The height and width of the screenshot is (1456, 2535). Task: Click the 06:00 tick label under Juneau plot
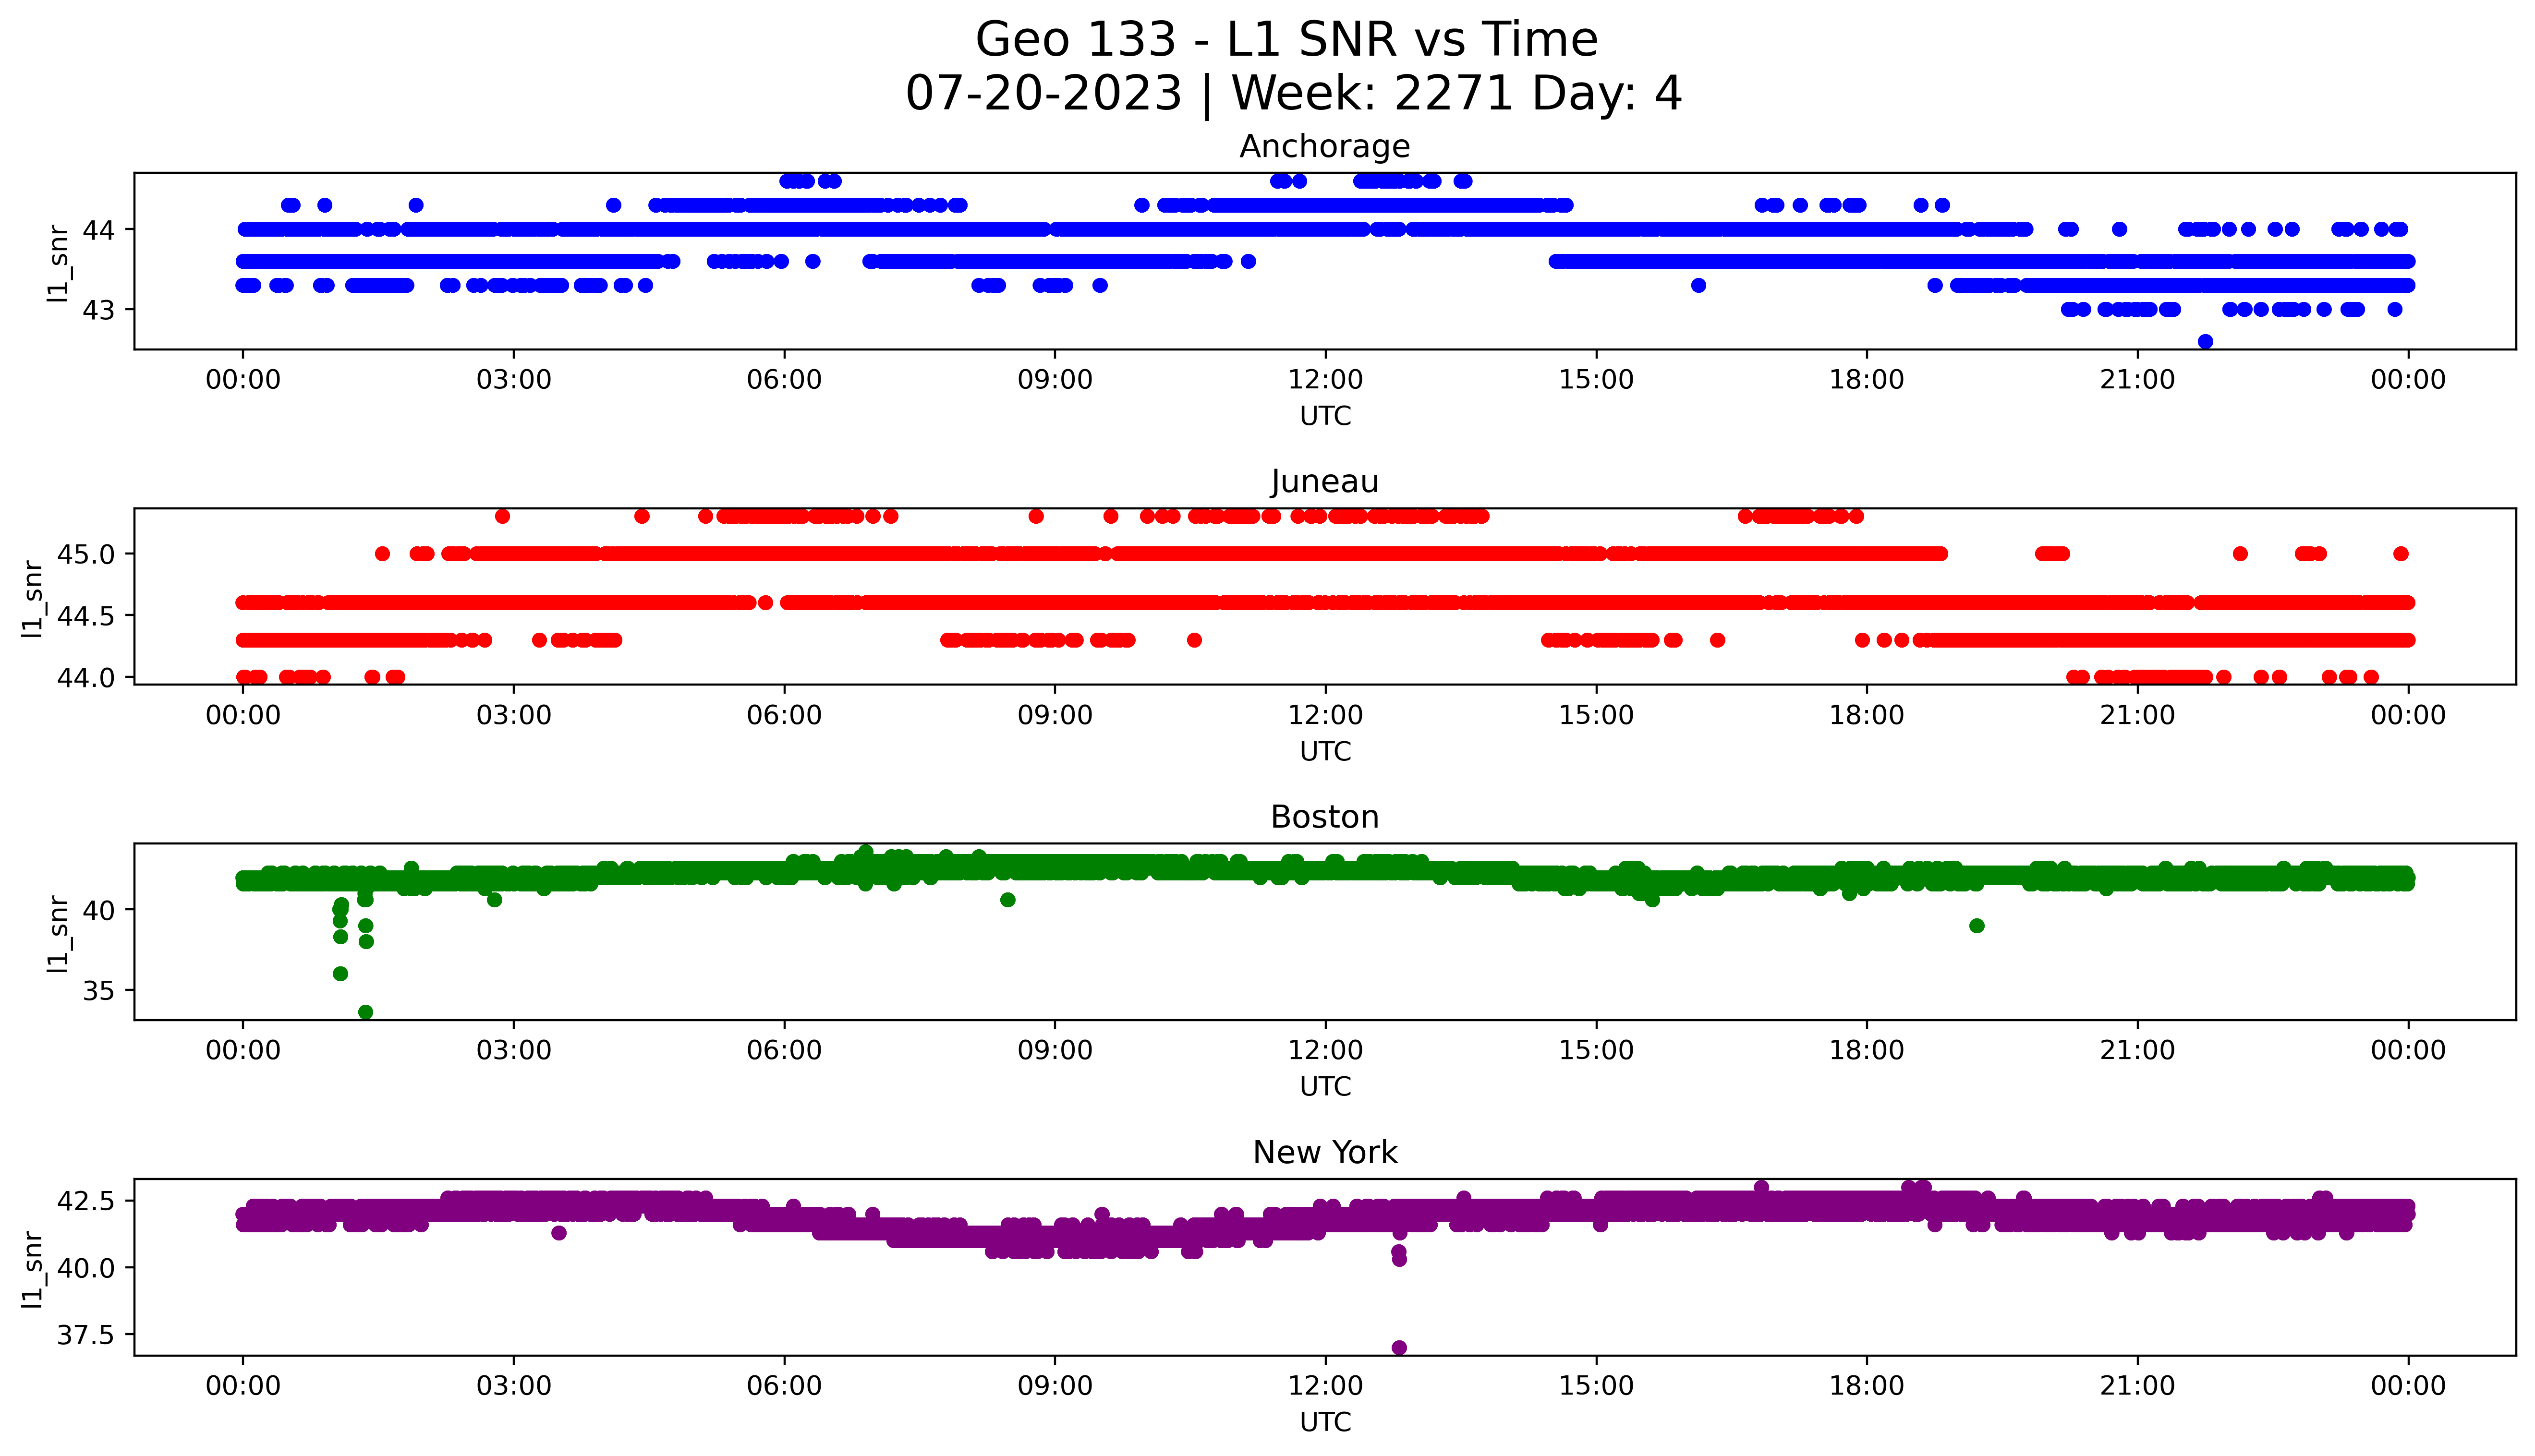click(x=784, y=715)
